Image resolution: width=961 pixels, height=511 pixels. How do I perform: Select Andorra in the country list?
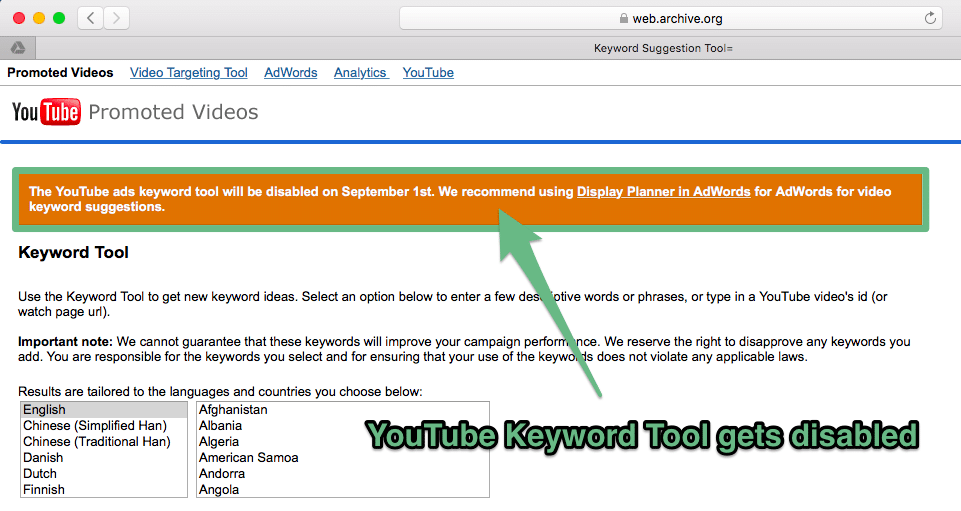343,473
